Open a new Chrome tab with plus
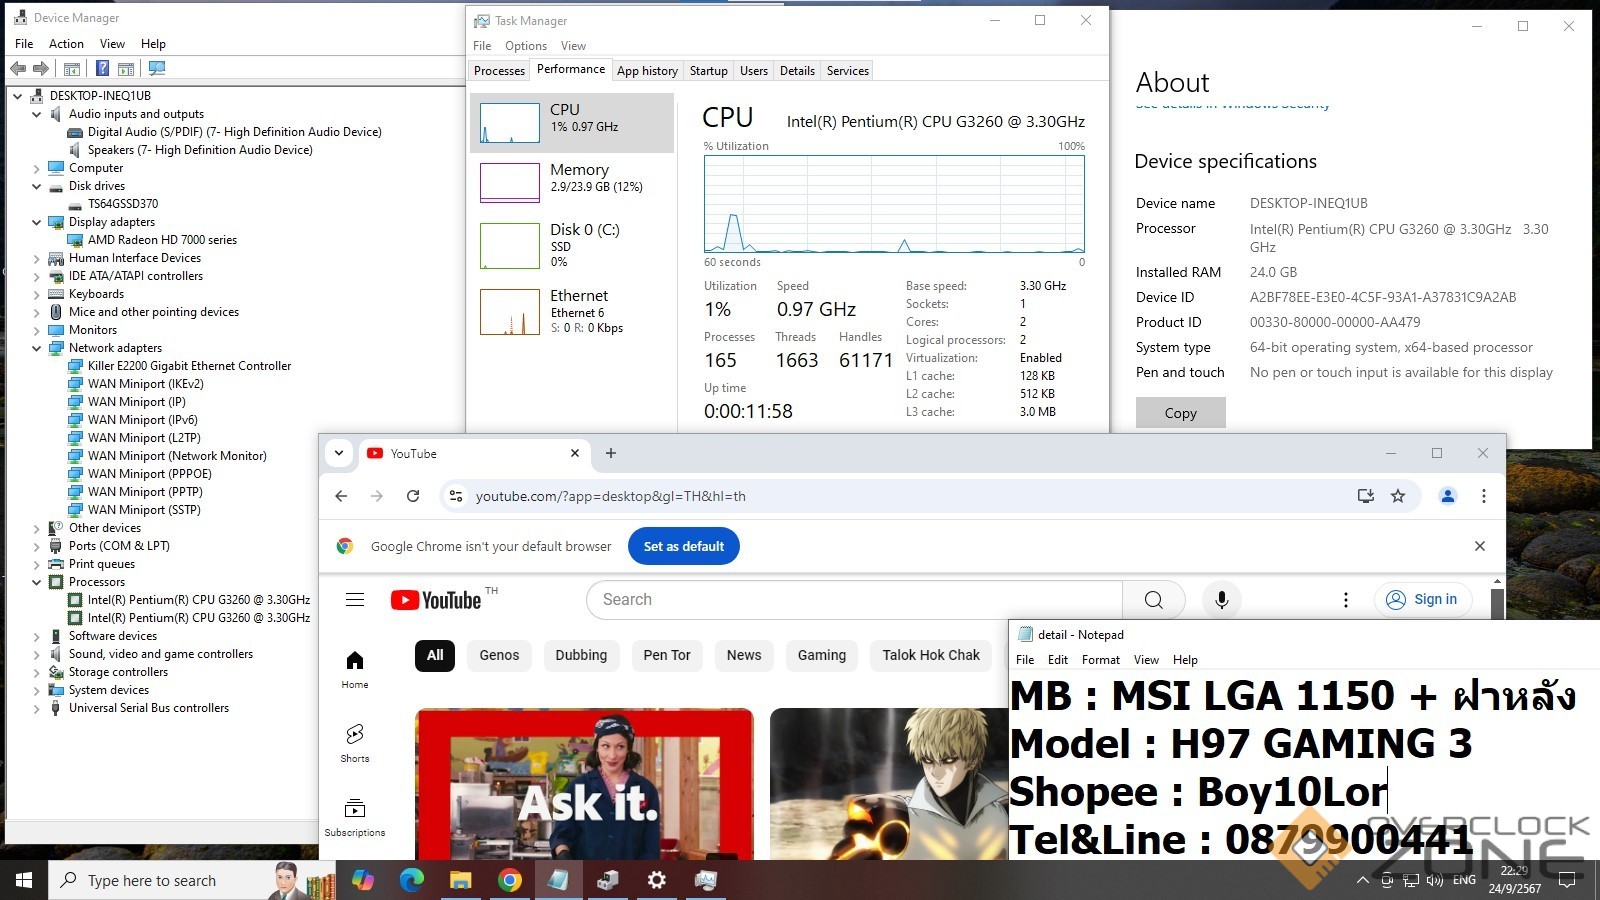 click(x=611, y=453)
